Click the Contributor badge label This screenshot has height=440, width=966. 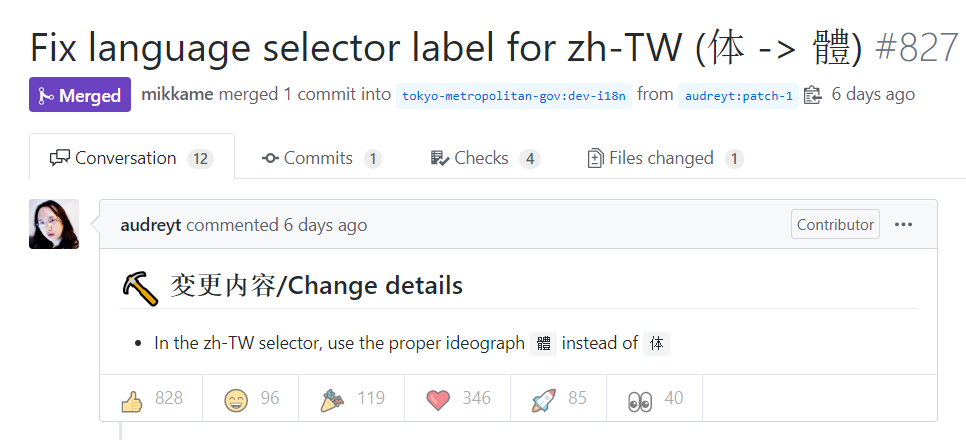[x=835, y=224]
